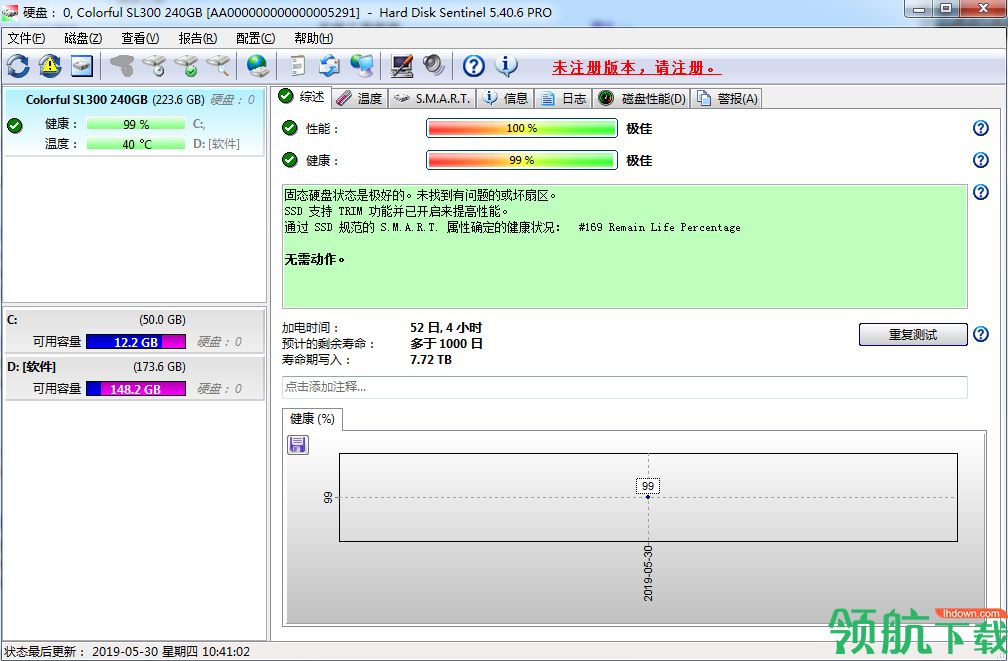Click the 多于 1000 日 remaining life value
Image resolution: width=1008 pixels, height=661 pixels.
pos(446,344)
